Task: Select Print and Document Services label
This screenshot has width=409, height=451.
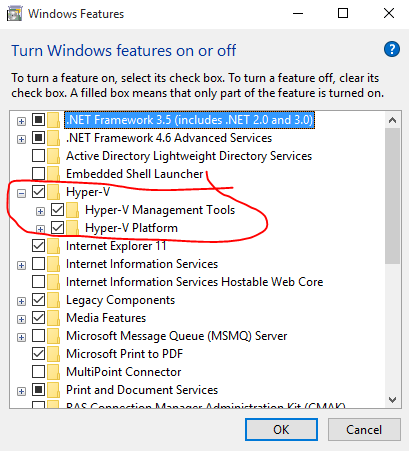Action: point(142,390)
